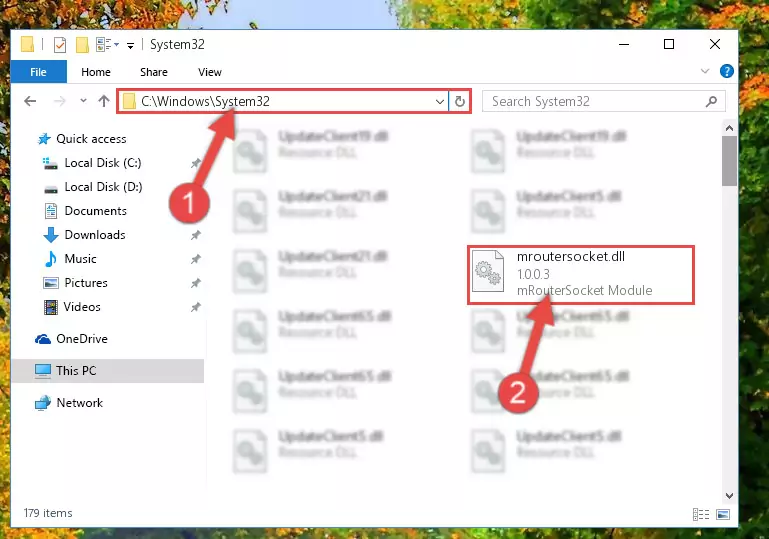Click the Quick access star icon
The image size is (769, 539).
(x=44, y=139)
